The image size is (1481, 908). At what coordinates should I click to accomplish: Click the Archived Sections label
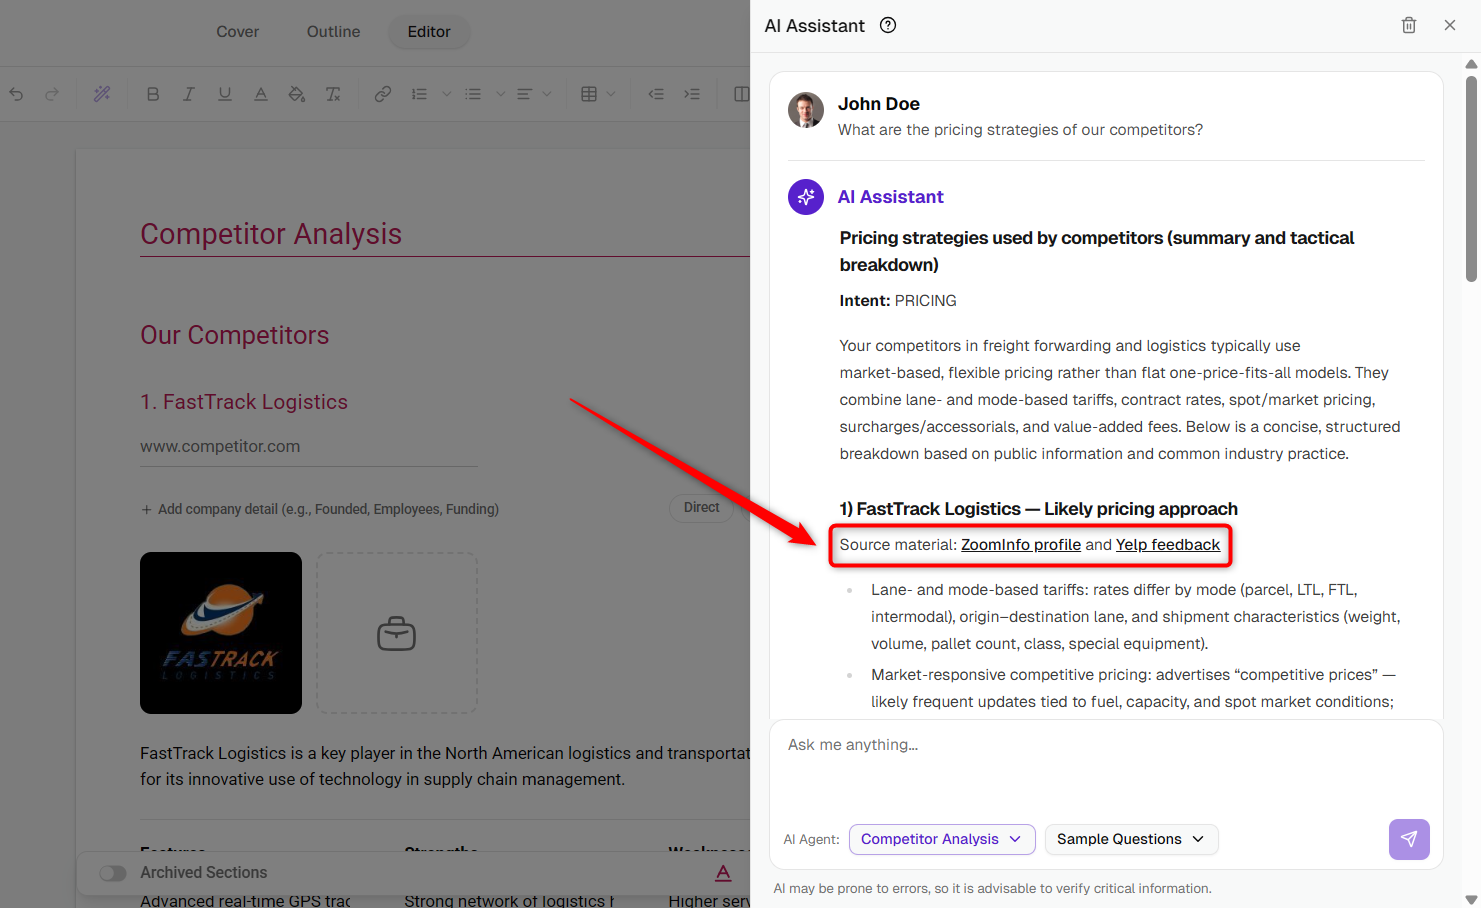(204, 873)
